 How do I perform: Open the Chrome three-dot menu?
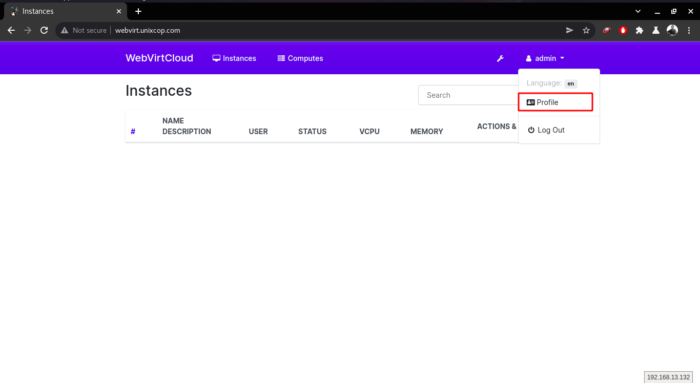(689, 30)
